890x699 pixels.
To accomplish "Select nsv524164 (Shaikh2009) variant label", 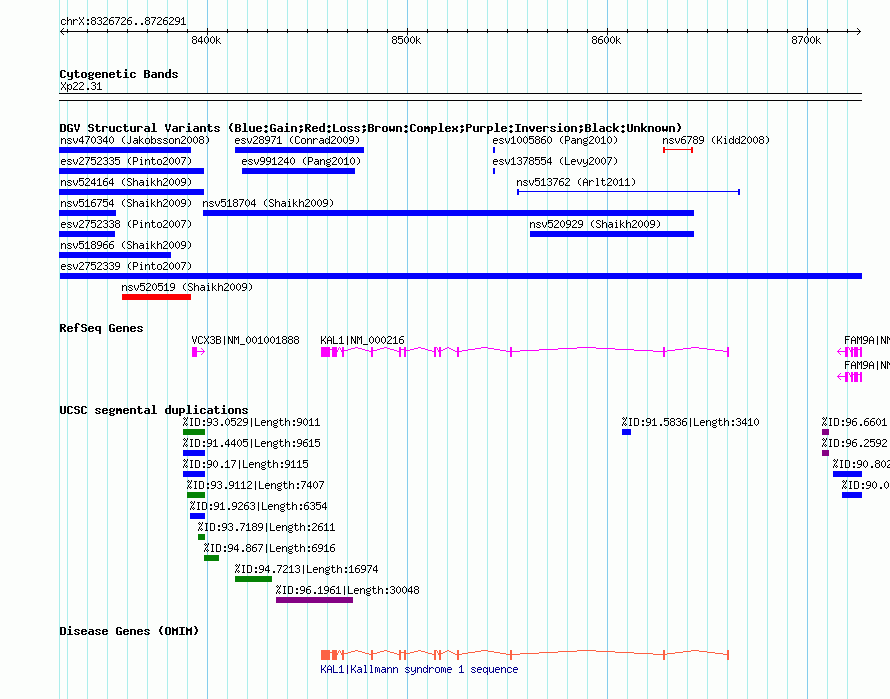I will click(126, 182).
